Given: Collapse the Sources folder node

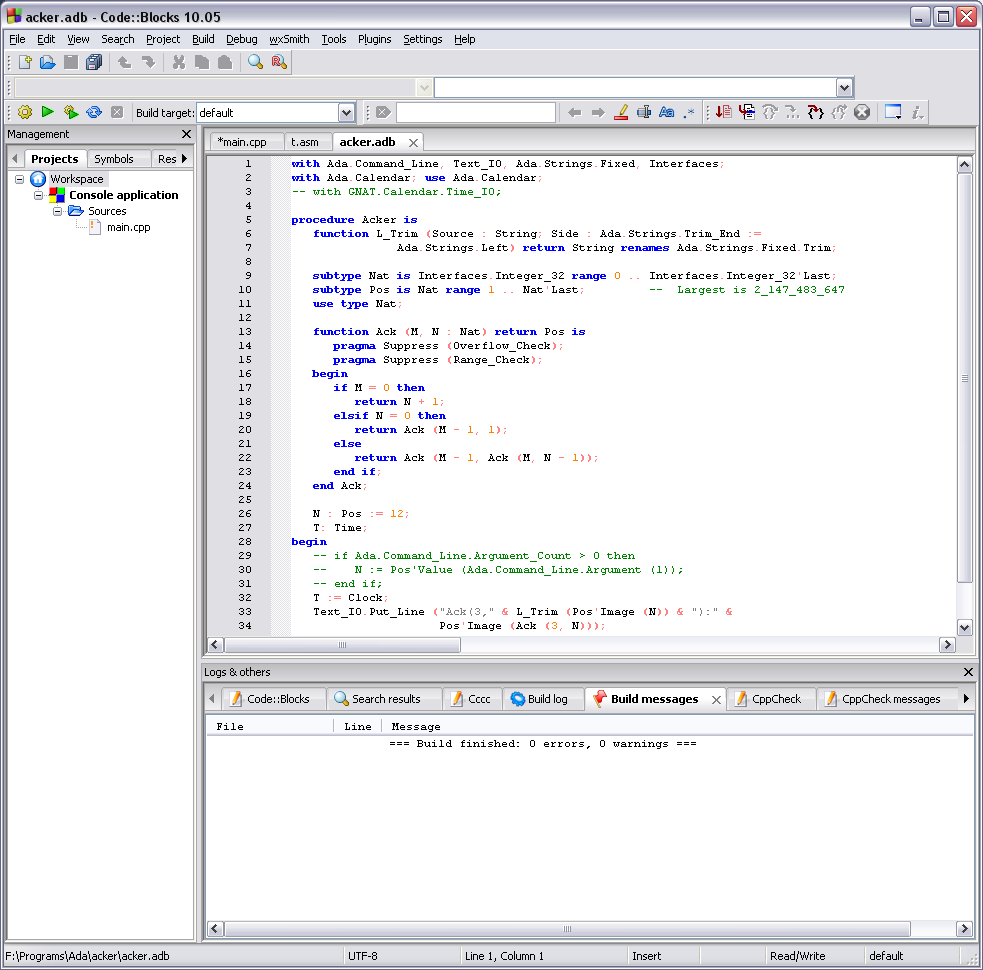Looking at the screenshot, I should coord(57,212).
